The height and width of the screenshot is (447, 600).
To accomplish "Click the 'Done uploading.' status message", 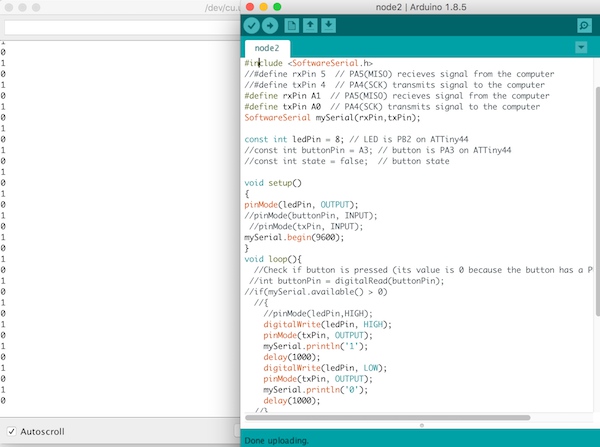I will (276, 441).
